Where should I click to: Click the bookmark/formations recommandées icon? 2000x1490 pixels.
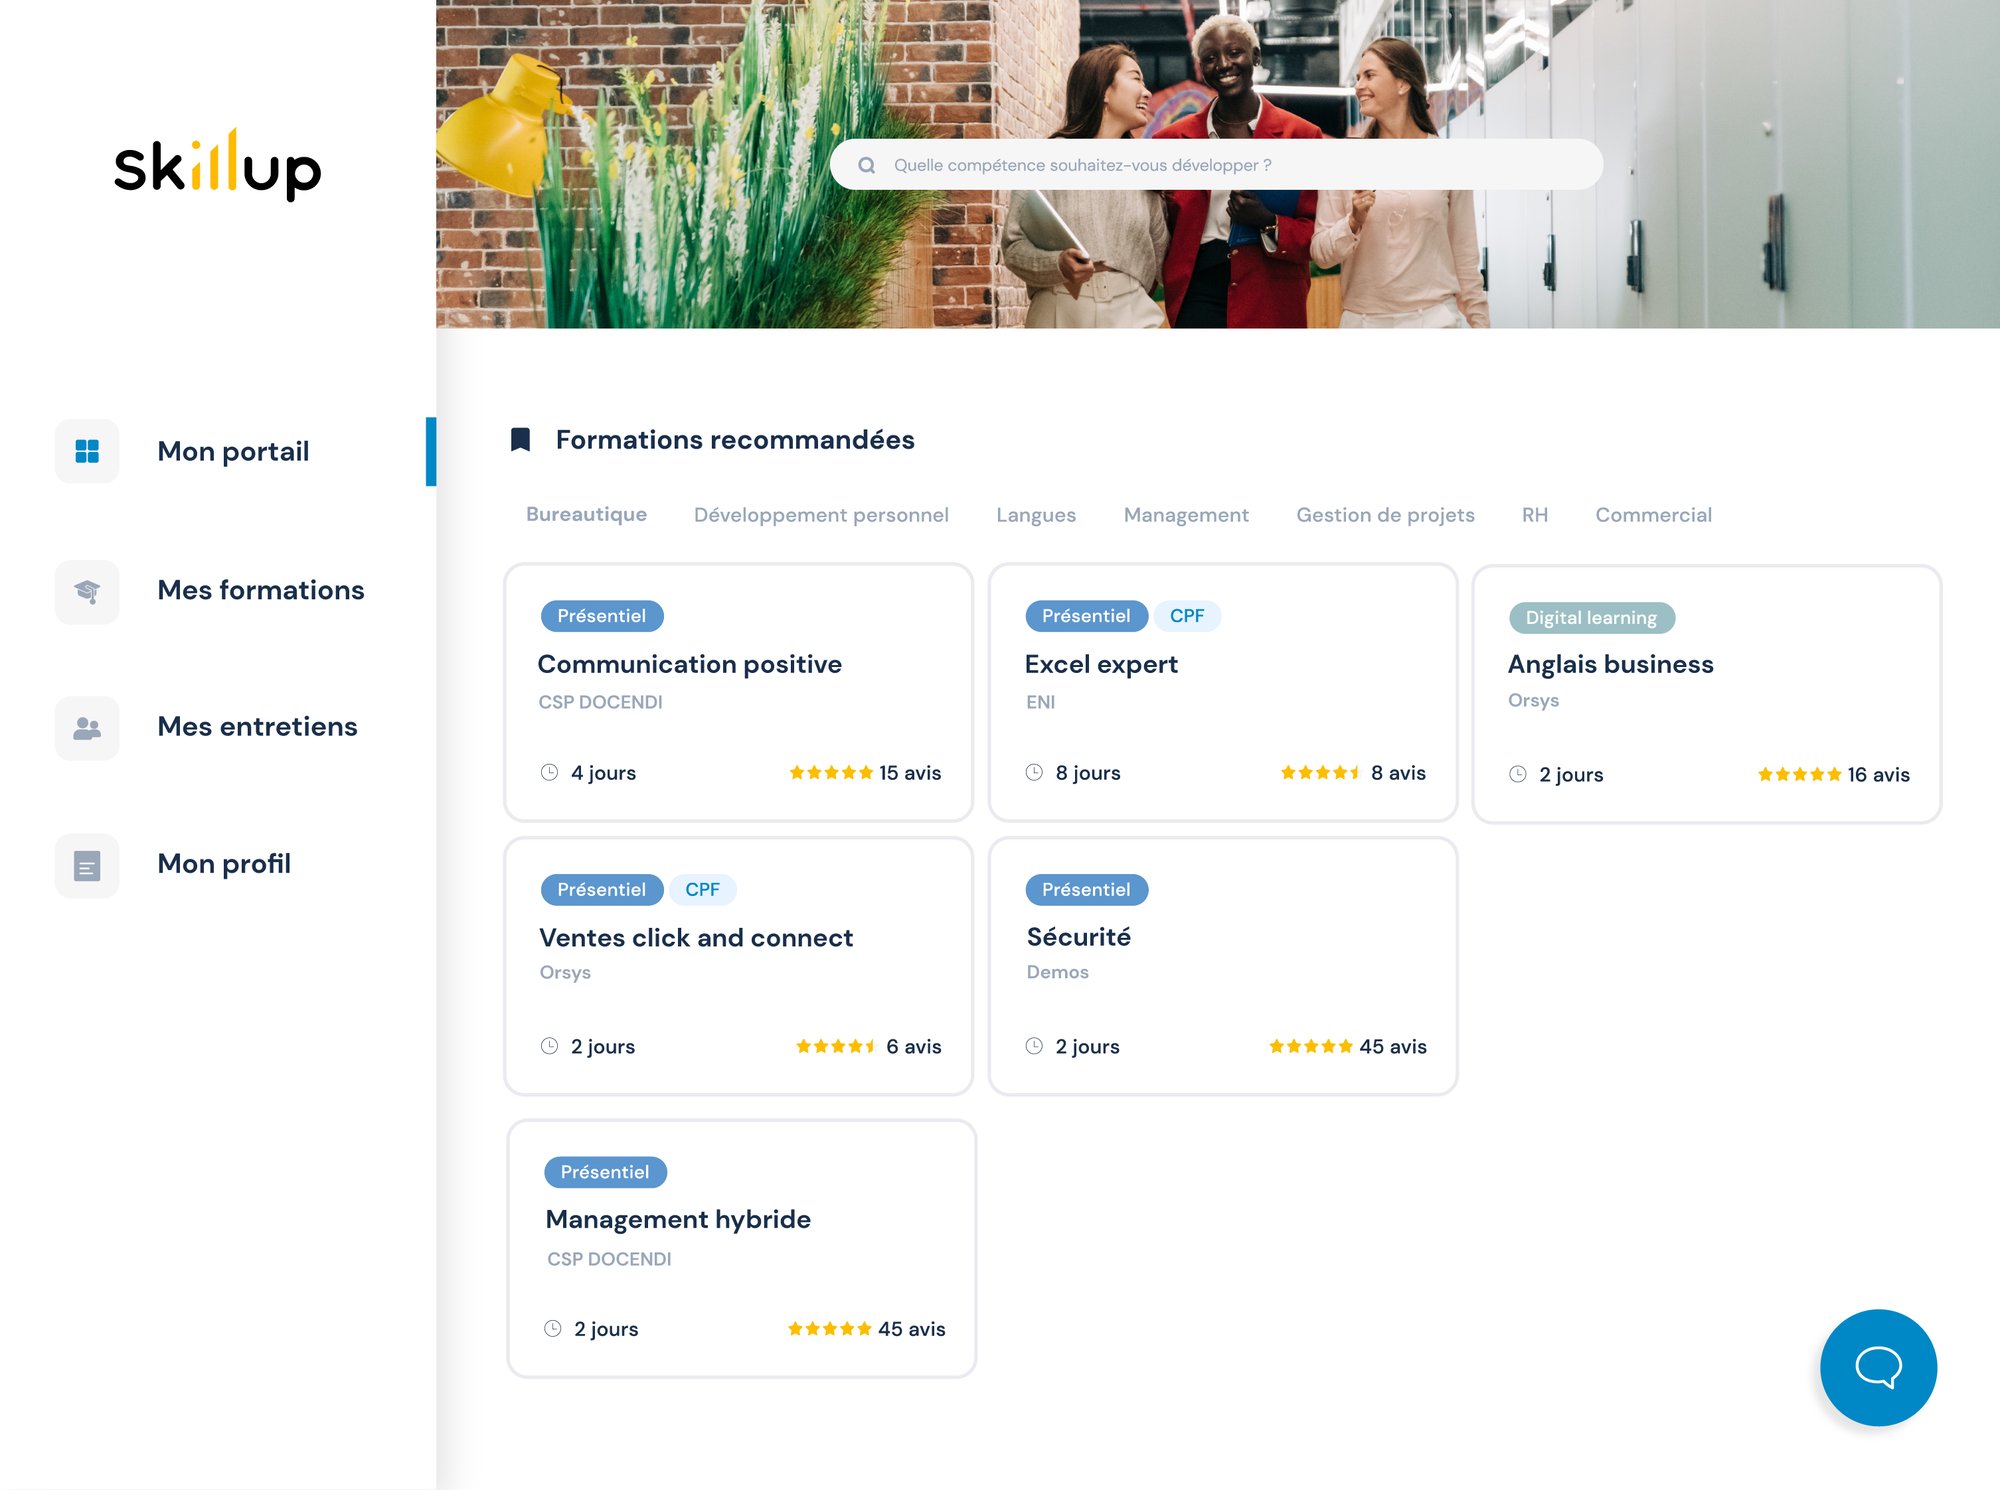click(521, 440)
